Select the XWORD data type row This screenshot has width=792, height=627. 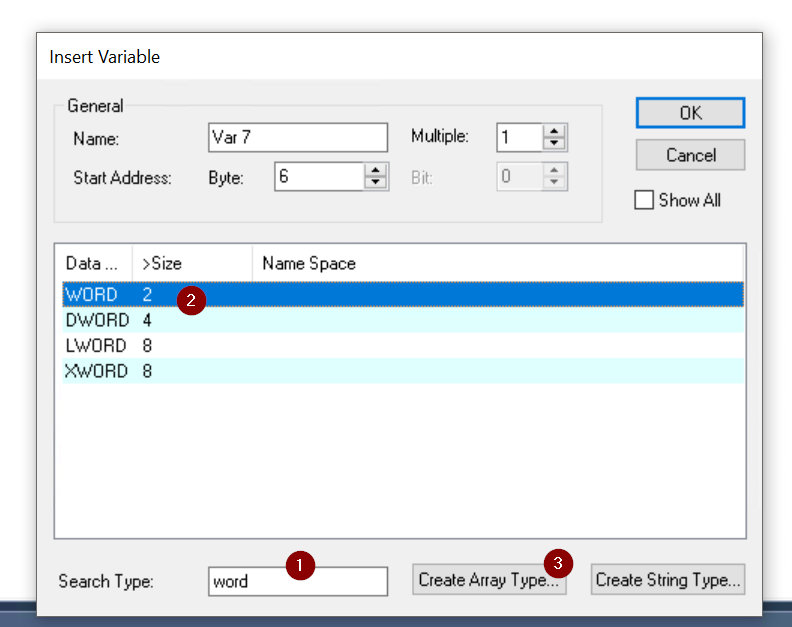click(x=403, y=371)
